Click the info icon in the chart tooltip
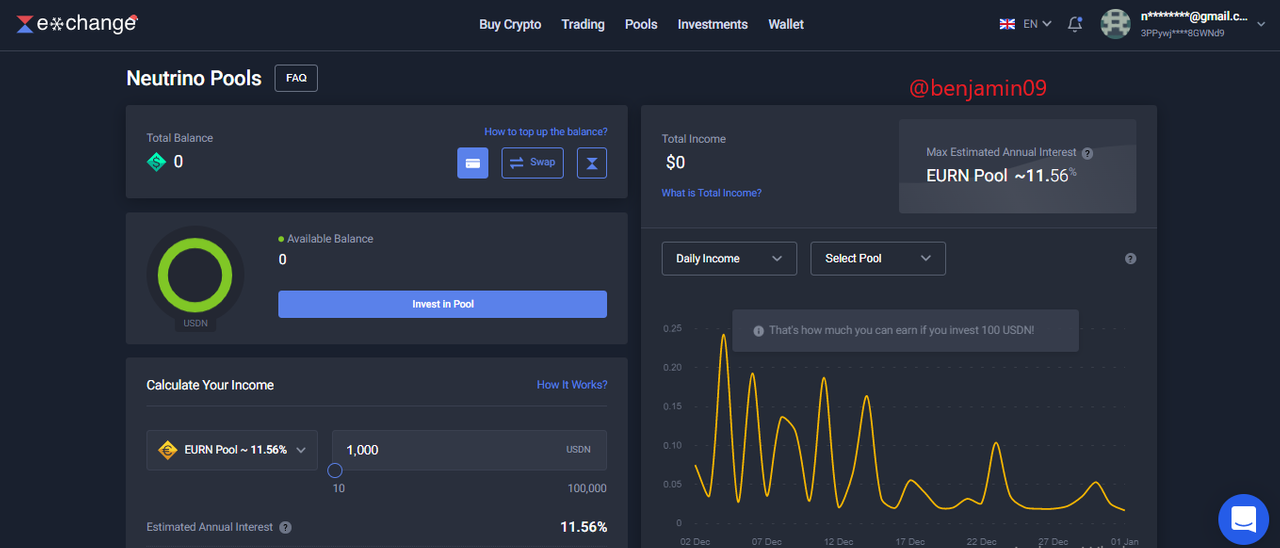 point(758,331)
